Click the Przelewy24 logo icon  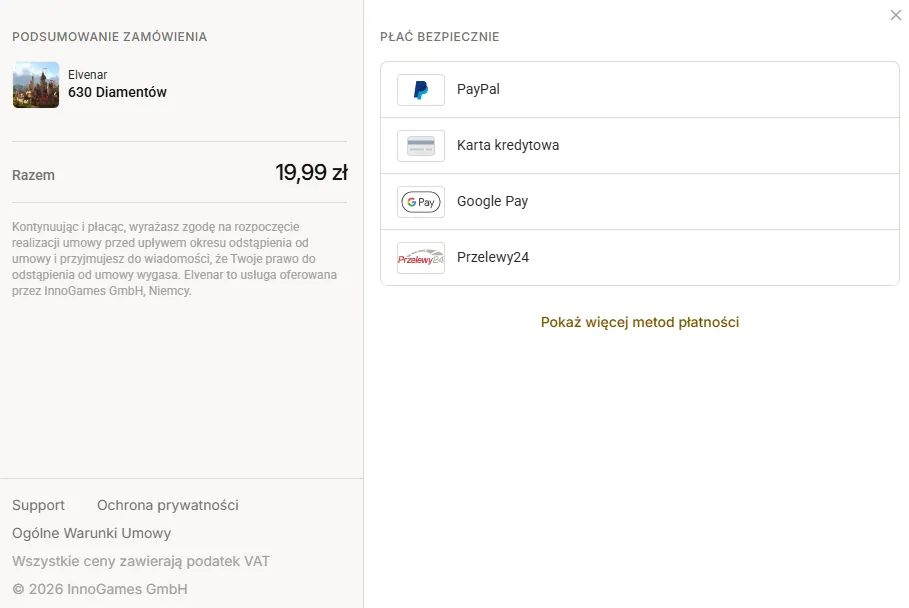tap(421, 258)
